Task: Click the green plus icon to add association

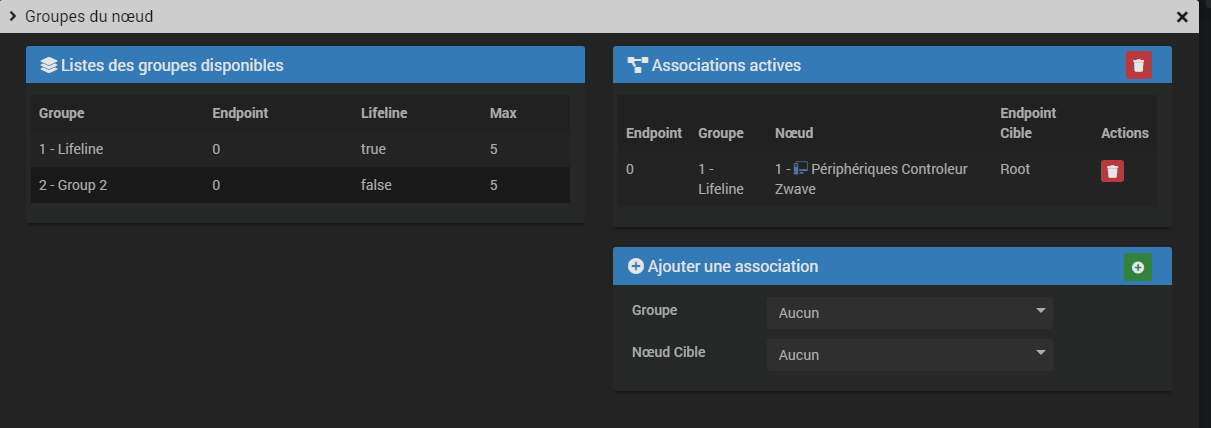Action: click(x=1138, y=267)
